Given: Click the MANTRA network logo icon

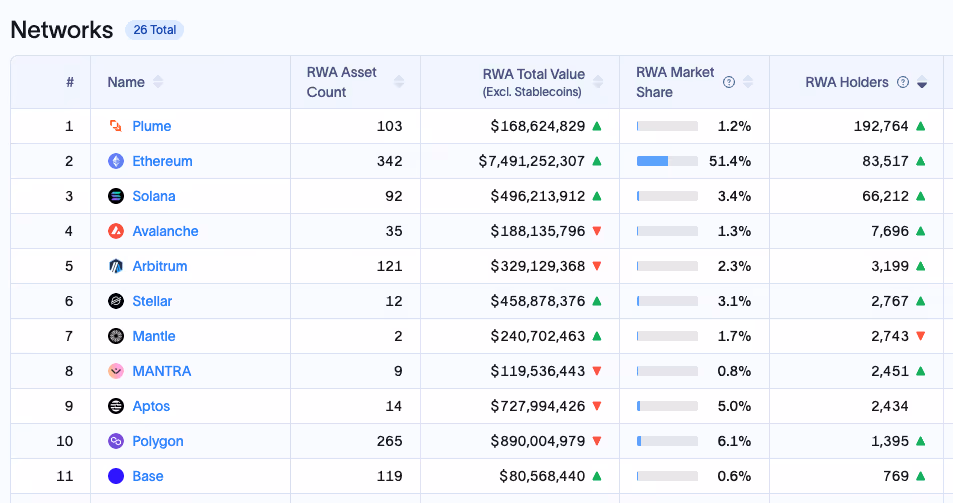Looking at the screenshot, I should coord(115,371).
